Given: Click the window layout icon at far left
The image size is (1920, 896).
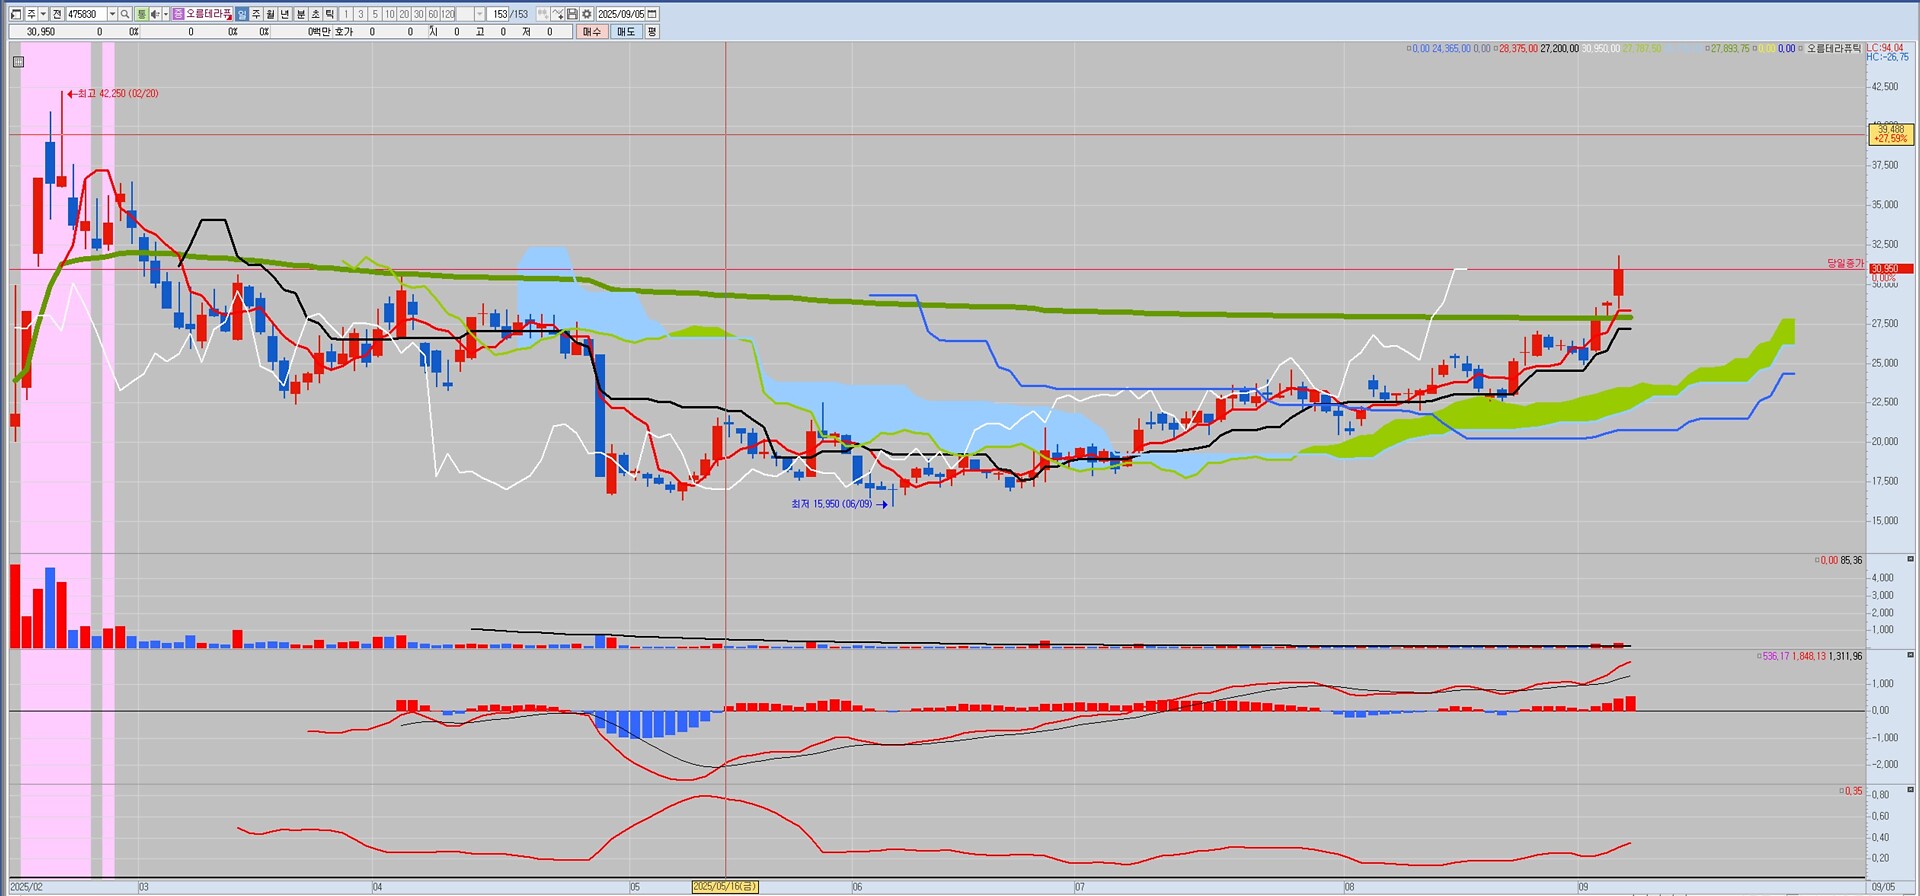Looking at the screenshot, I should tap(15, 14).
